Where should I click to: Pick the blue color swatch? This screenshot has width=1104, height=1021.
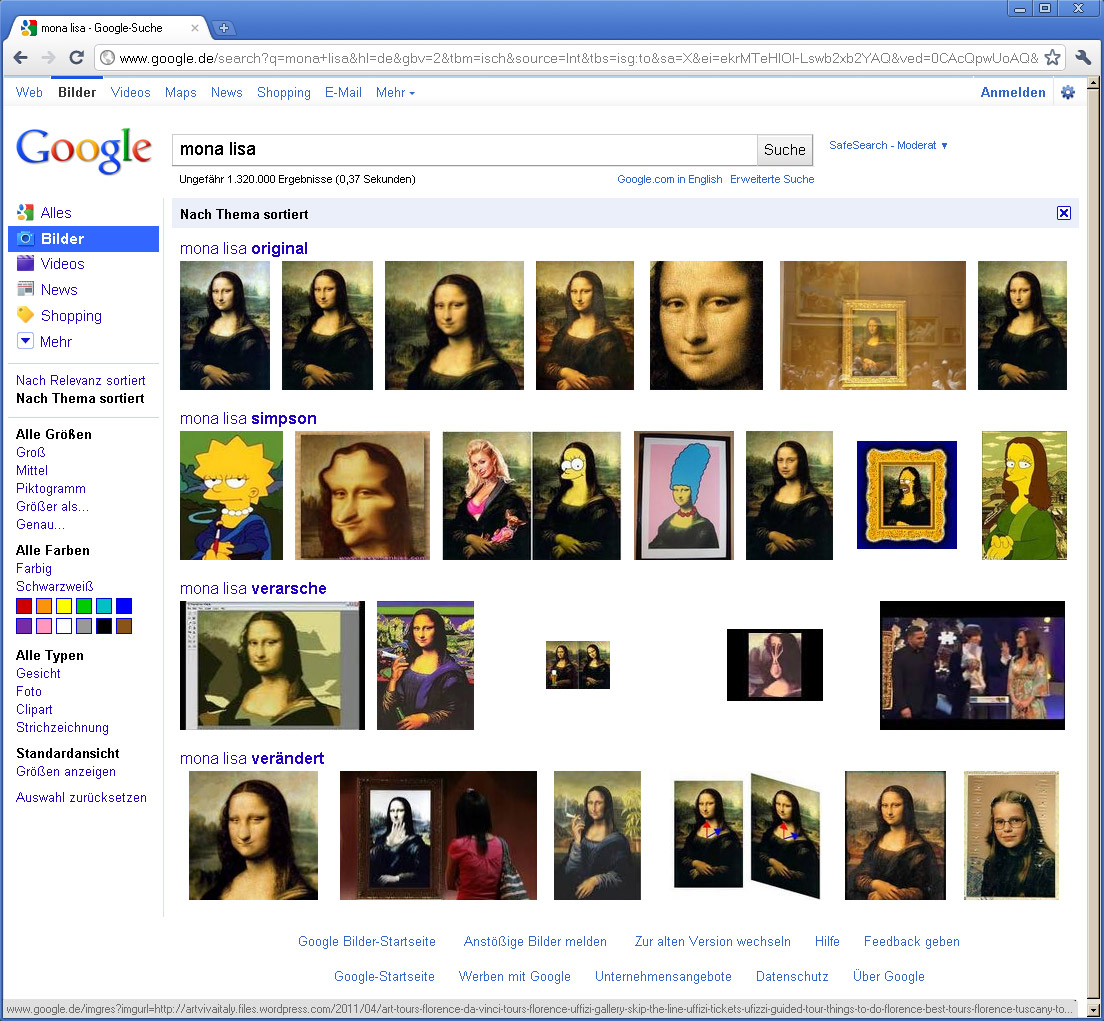pyautogui.click(x=124, y=606)
